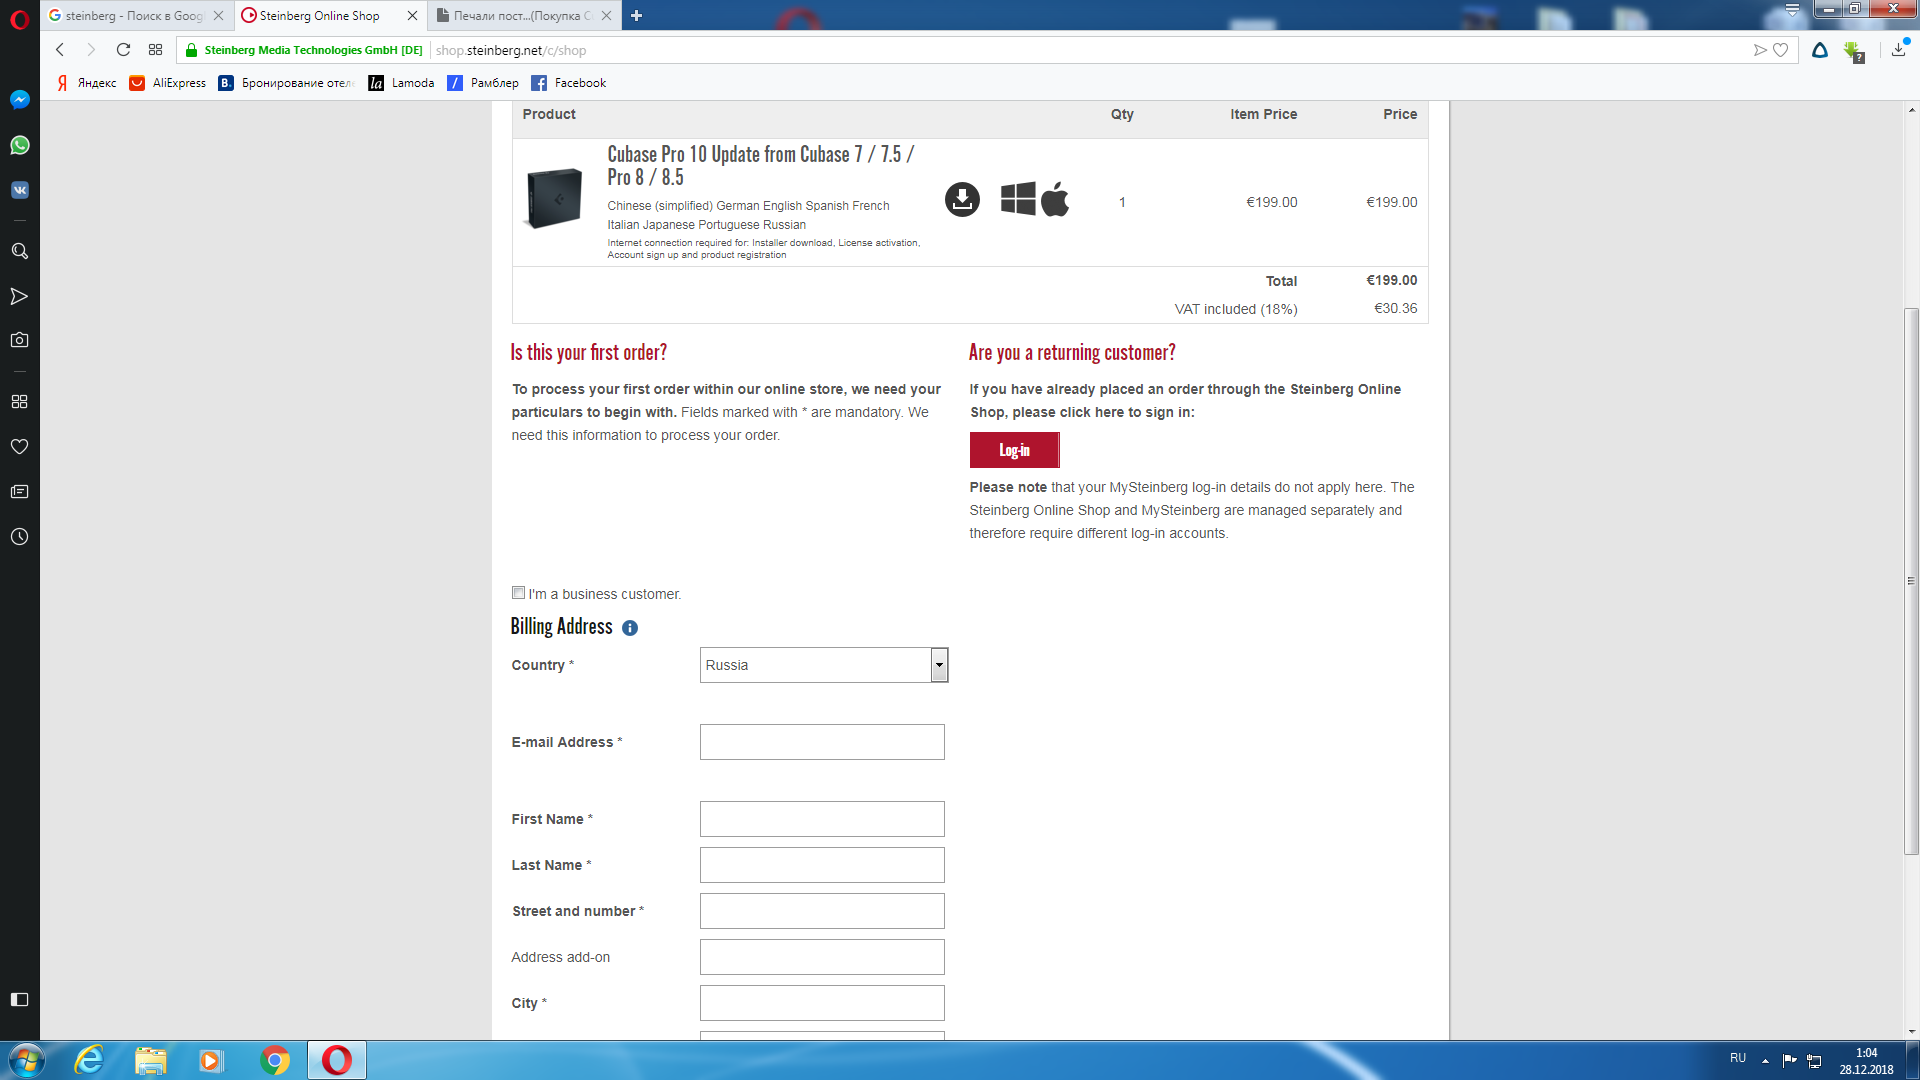Expand the Country dropdown
Screen dimensions: 1920x1080
coord(938,665)
